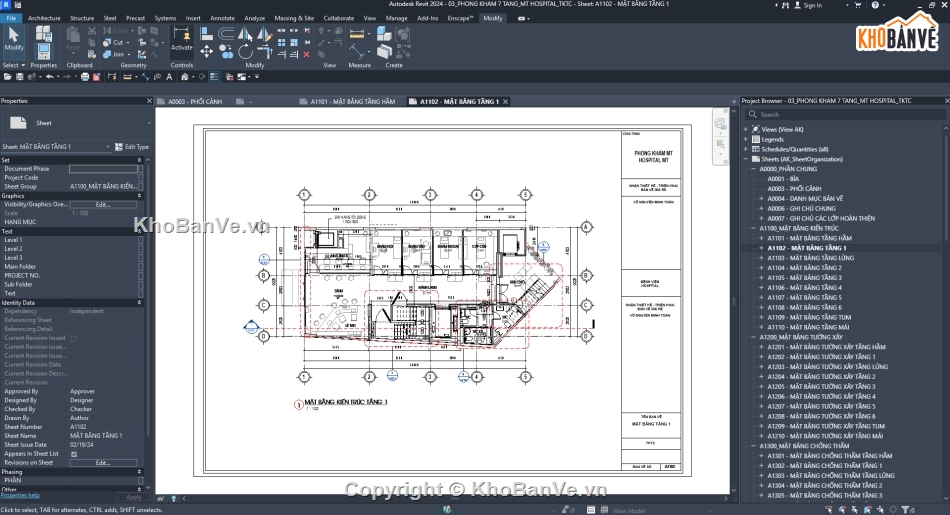Image resolution: width=950 pixels, height=515 pixels.
Task: Click the small box beside Sub Folder
Action: coord(141,284)
